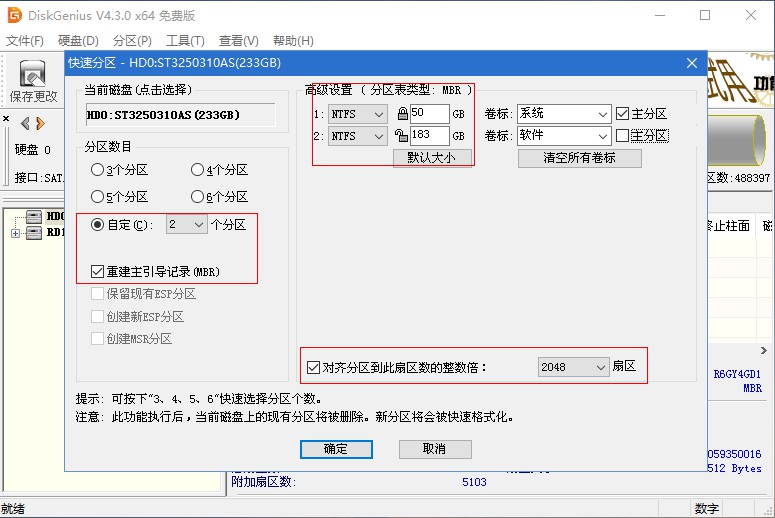The image size is (775, 518).
Task: Open the Tools (工具) menu
Action: pos(185,41)
